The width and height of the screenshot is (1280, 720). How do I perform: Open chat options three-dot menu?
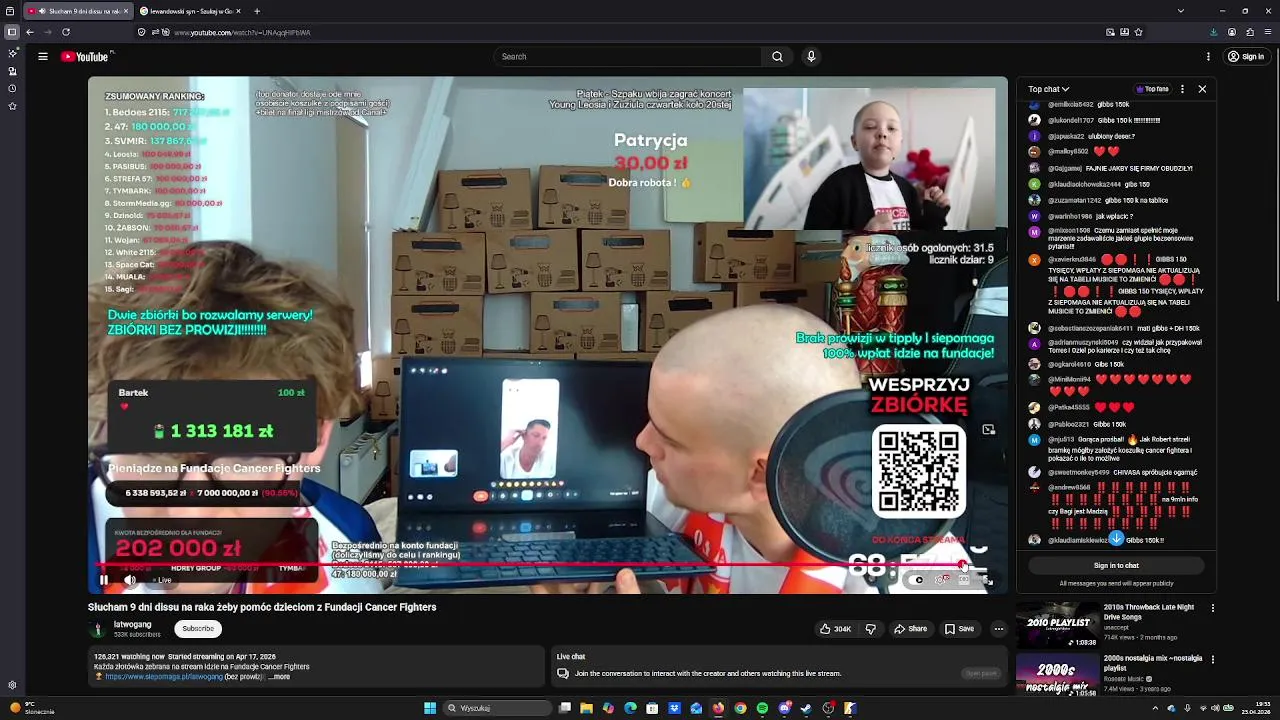coord(1182,89)
